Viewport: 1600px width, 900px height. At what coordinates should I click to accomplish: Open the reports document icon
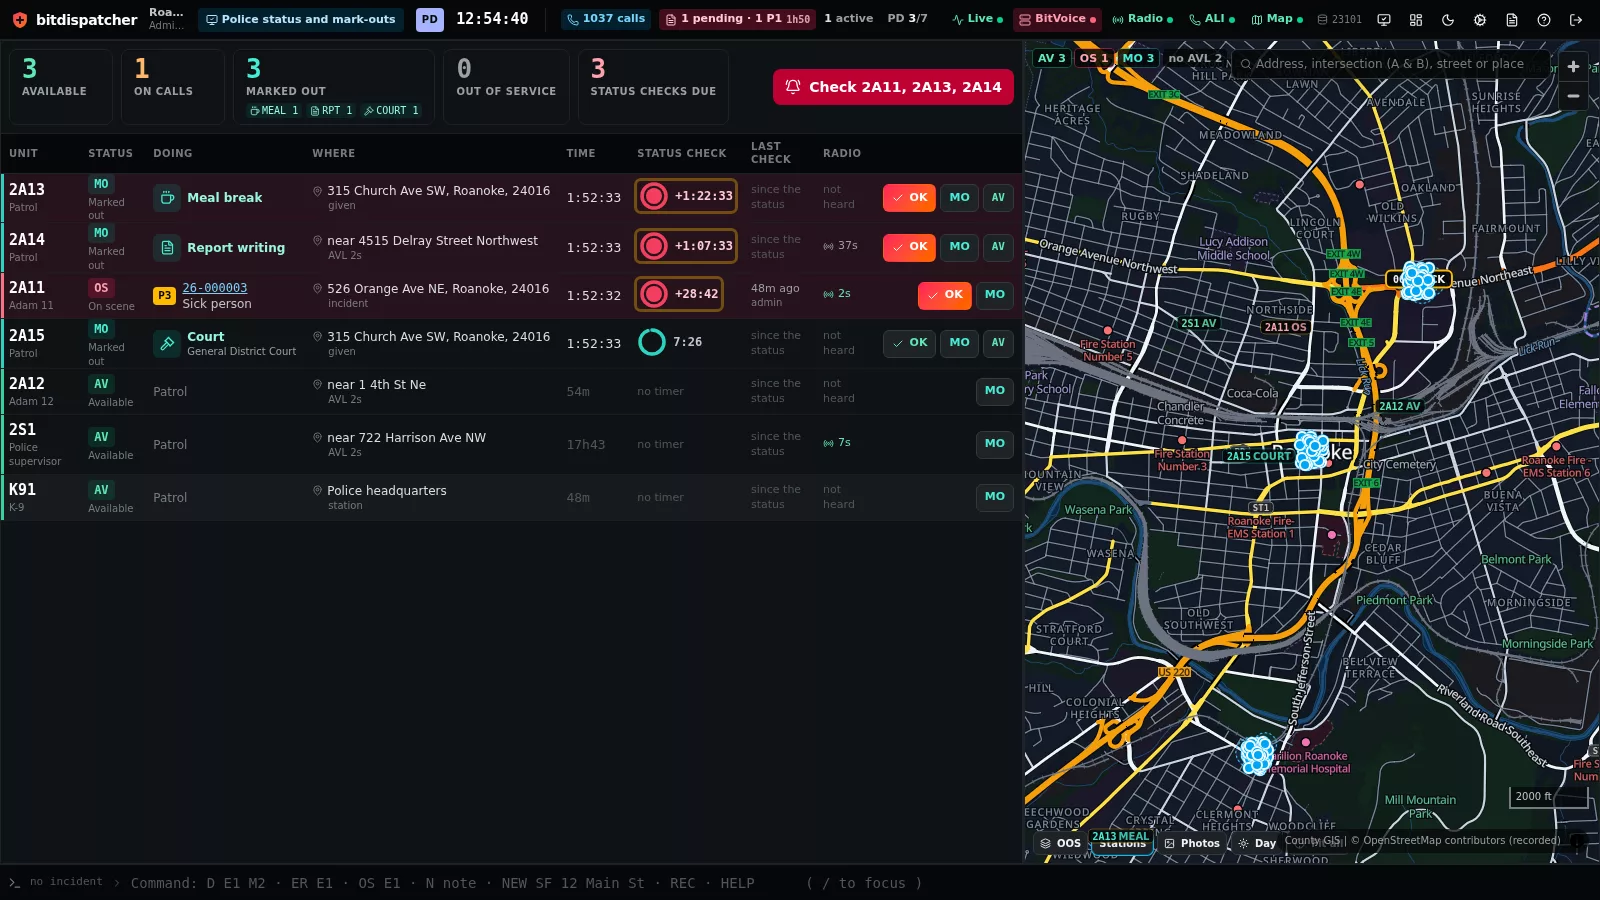[x=1512, y=19]
